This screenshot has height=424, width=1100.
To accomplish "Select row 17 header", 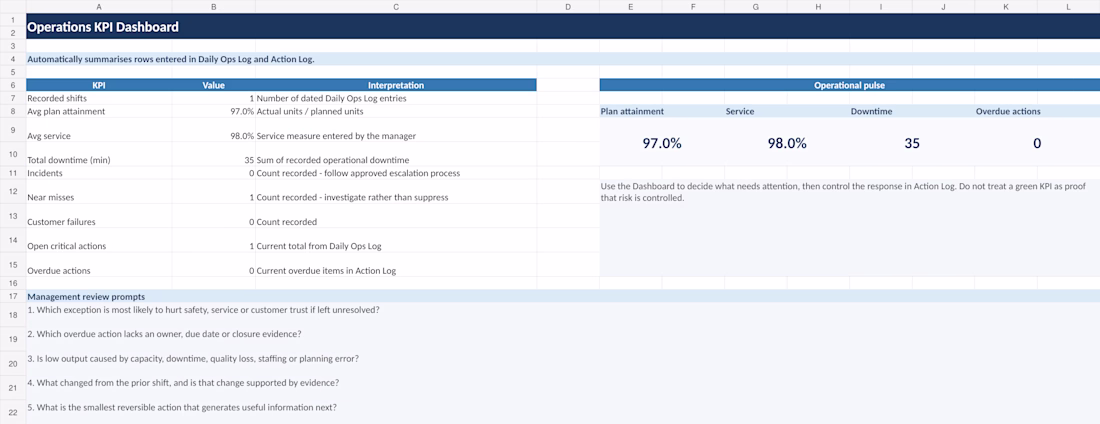I will point(13,296).
